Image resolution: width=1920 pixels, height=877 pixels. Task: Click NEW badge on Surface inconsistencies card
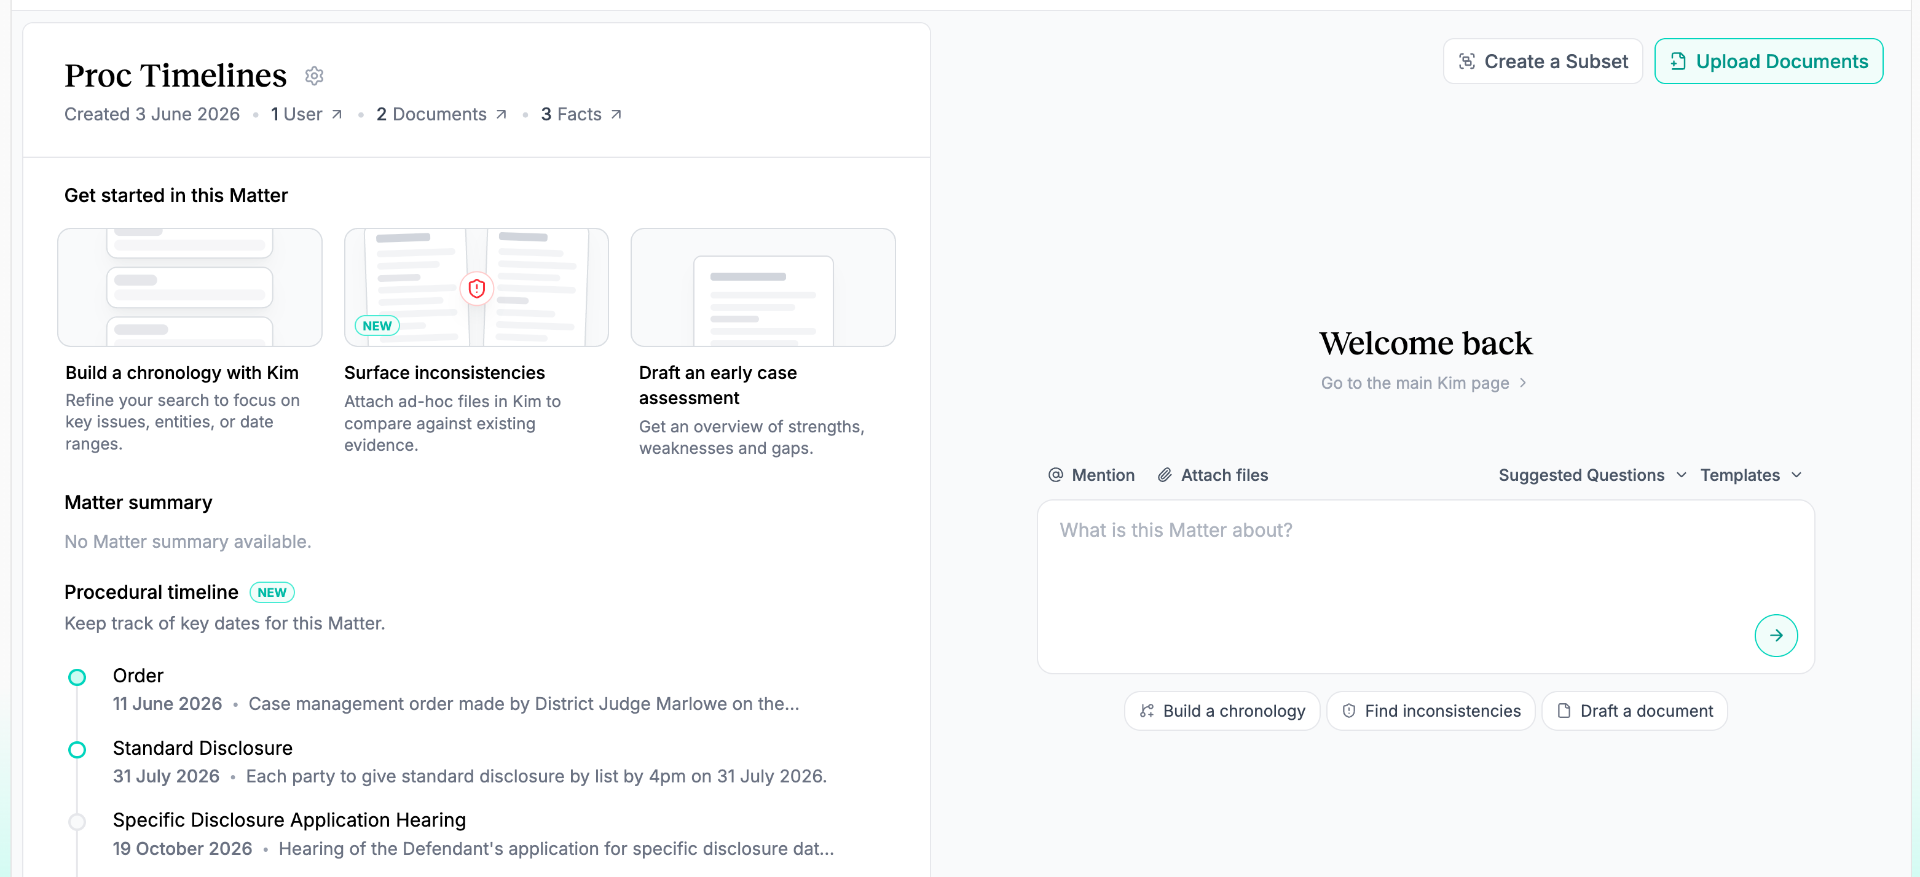coord(377,326)
